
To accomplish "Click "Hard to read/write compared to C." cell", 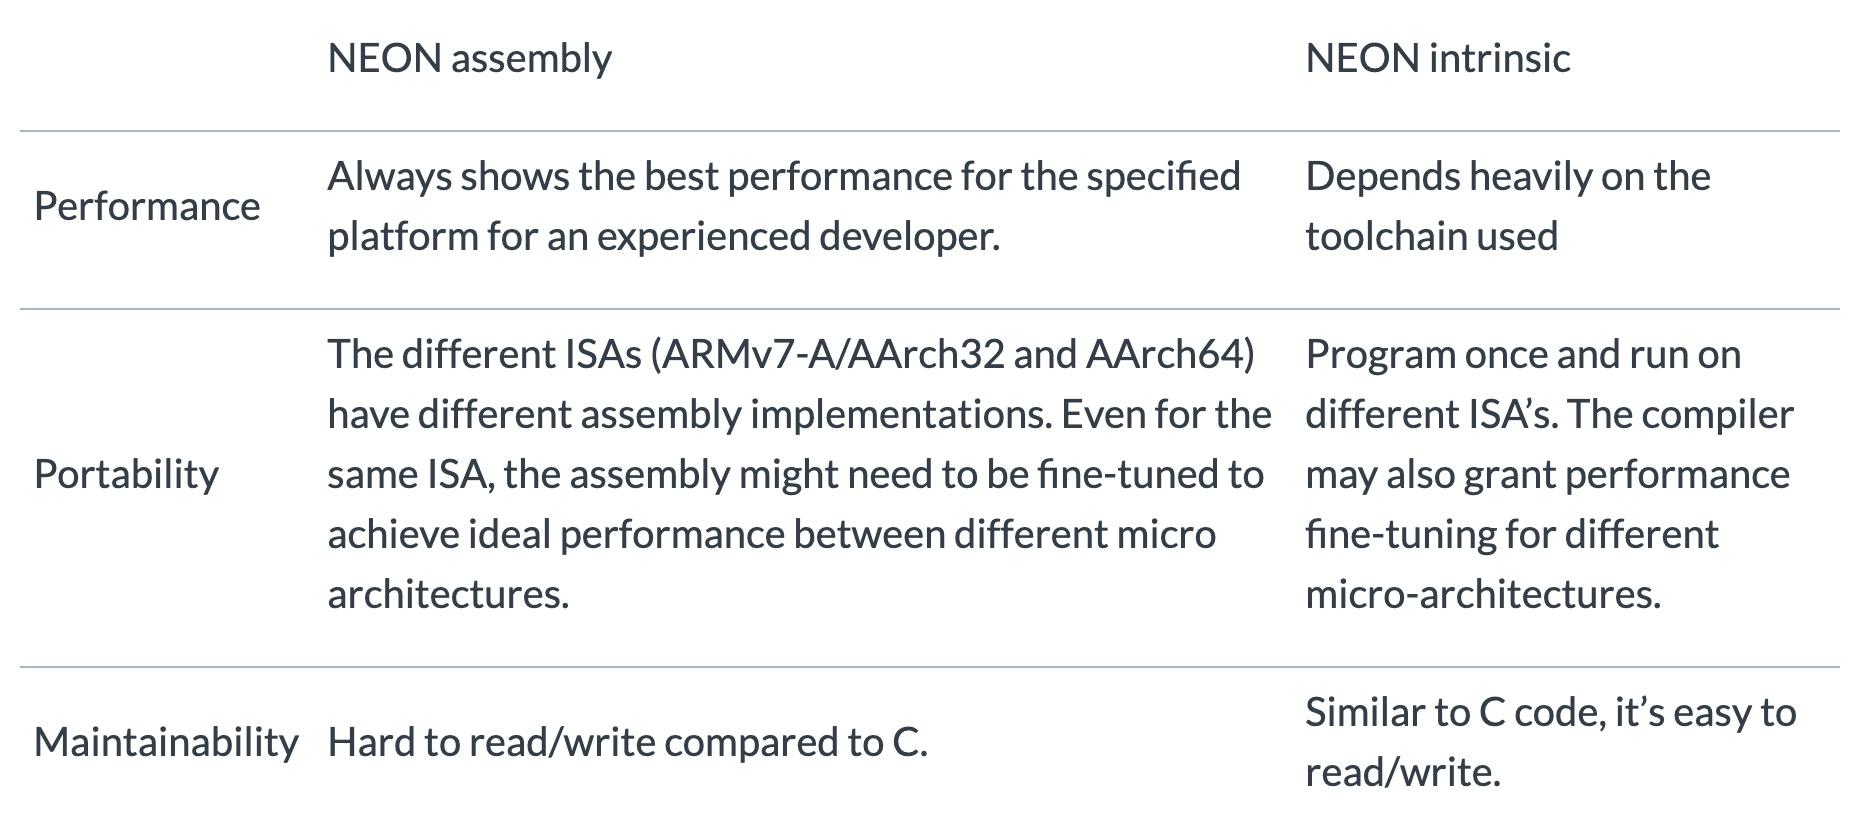I will (627, 743).
